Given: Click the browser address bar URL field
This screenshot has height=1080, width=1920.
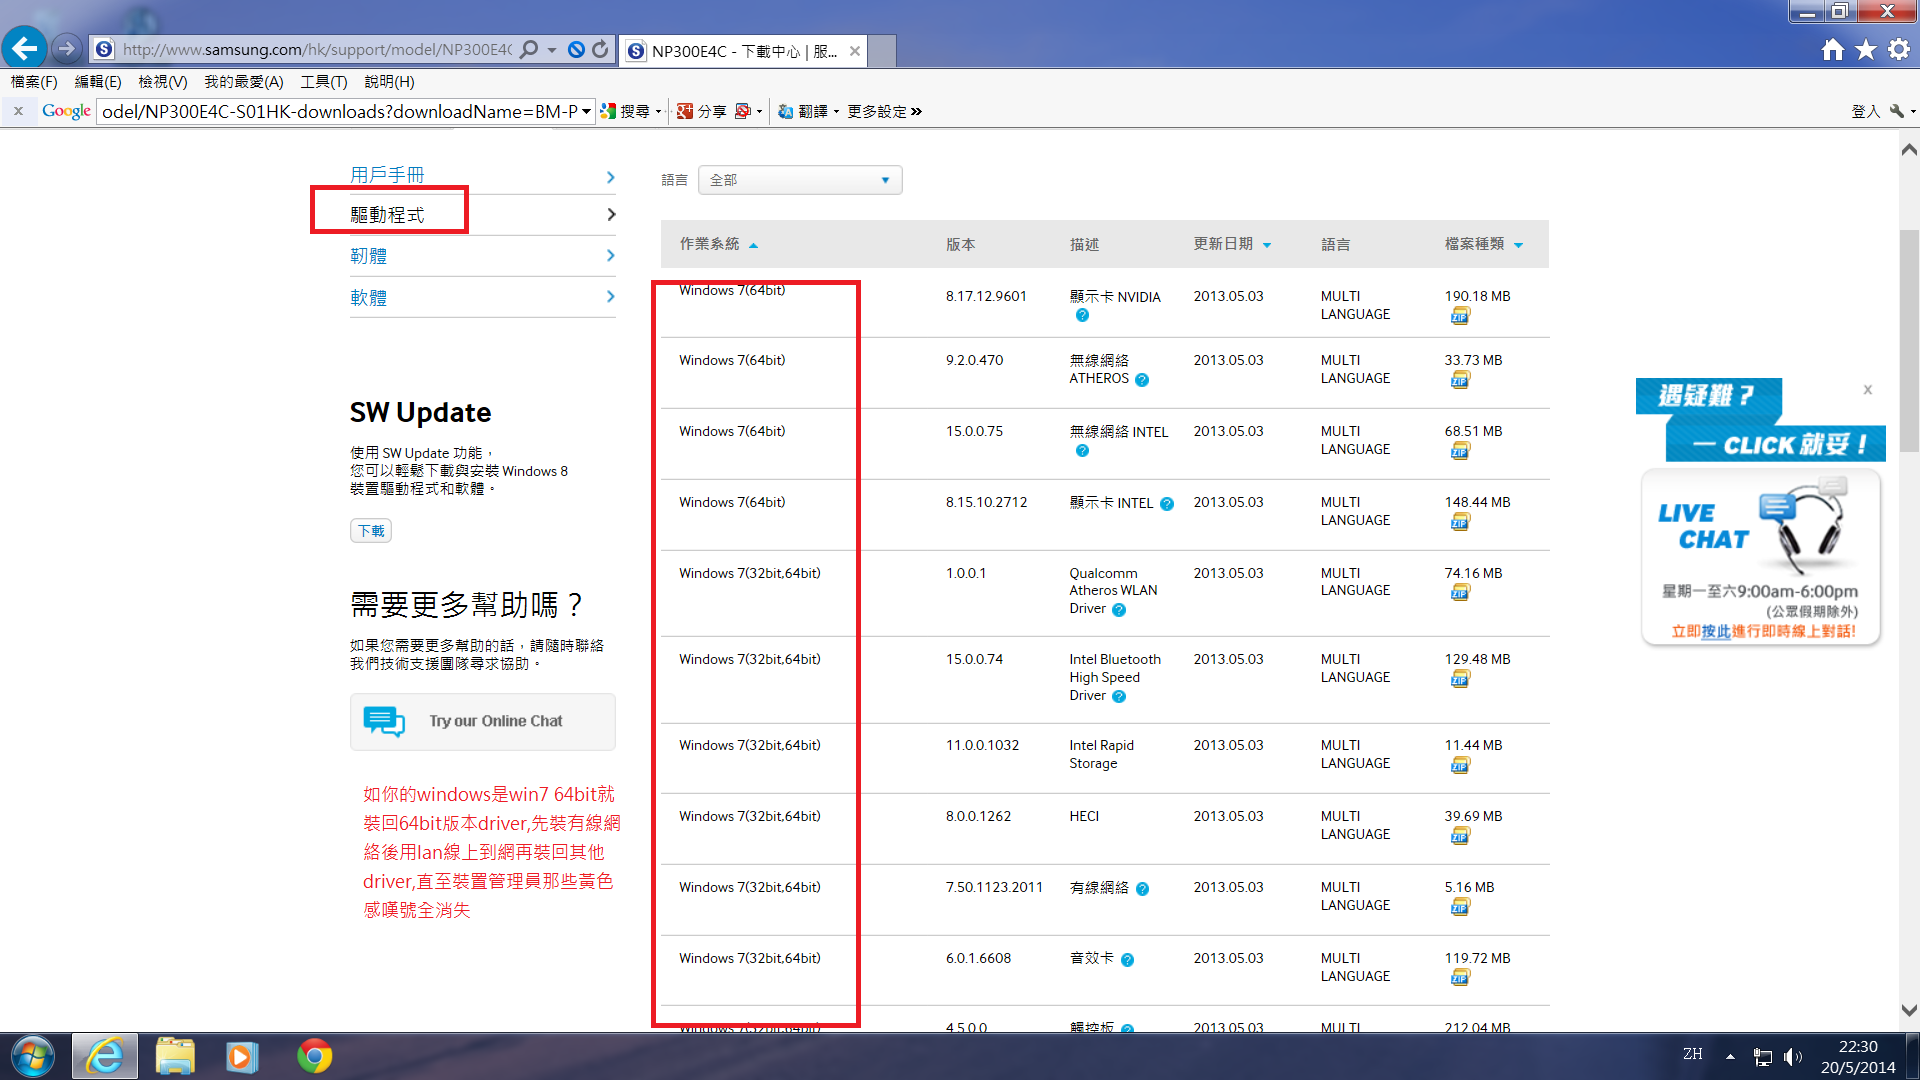Looking at the screenshot, I should click(316, 49).
